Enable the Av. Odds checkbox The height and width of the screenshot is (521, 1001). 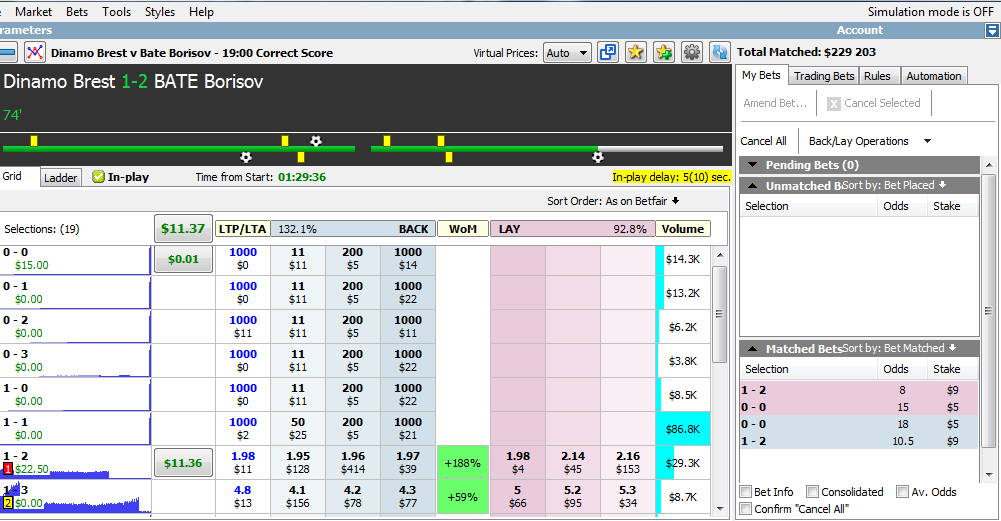tap(902, 492)
